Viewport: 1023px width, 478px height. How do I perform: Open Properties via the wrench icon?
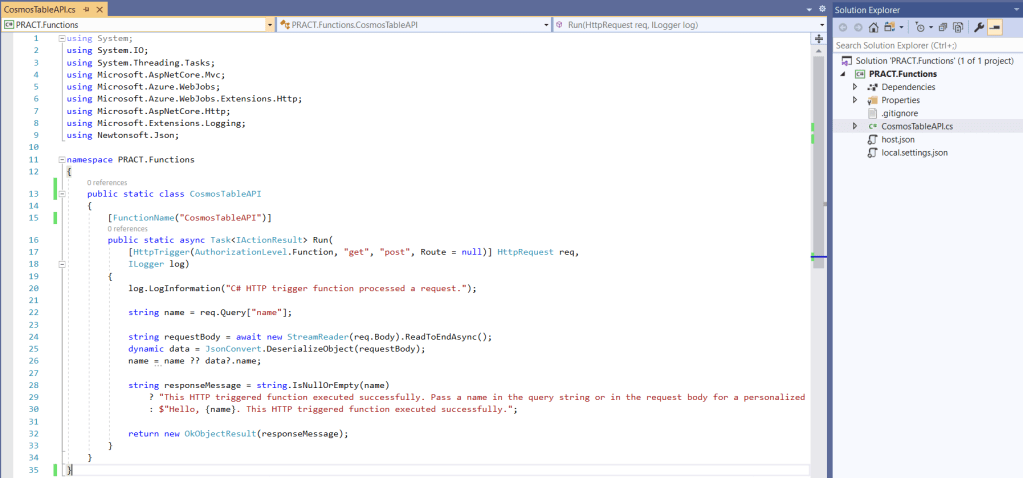tap(979, 27)
